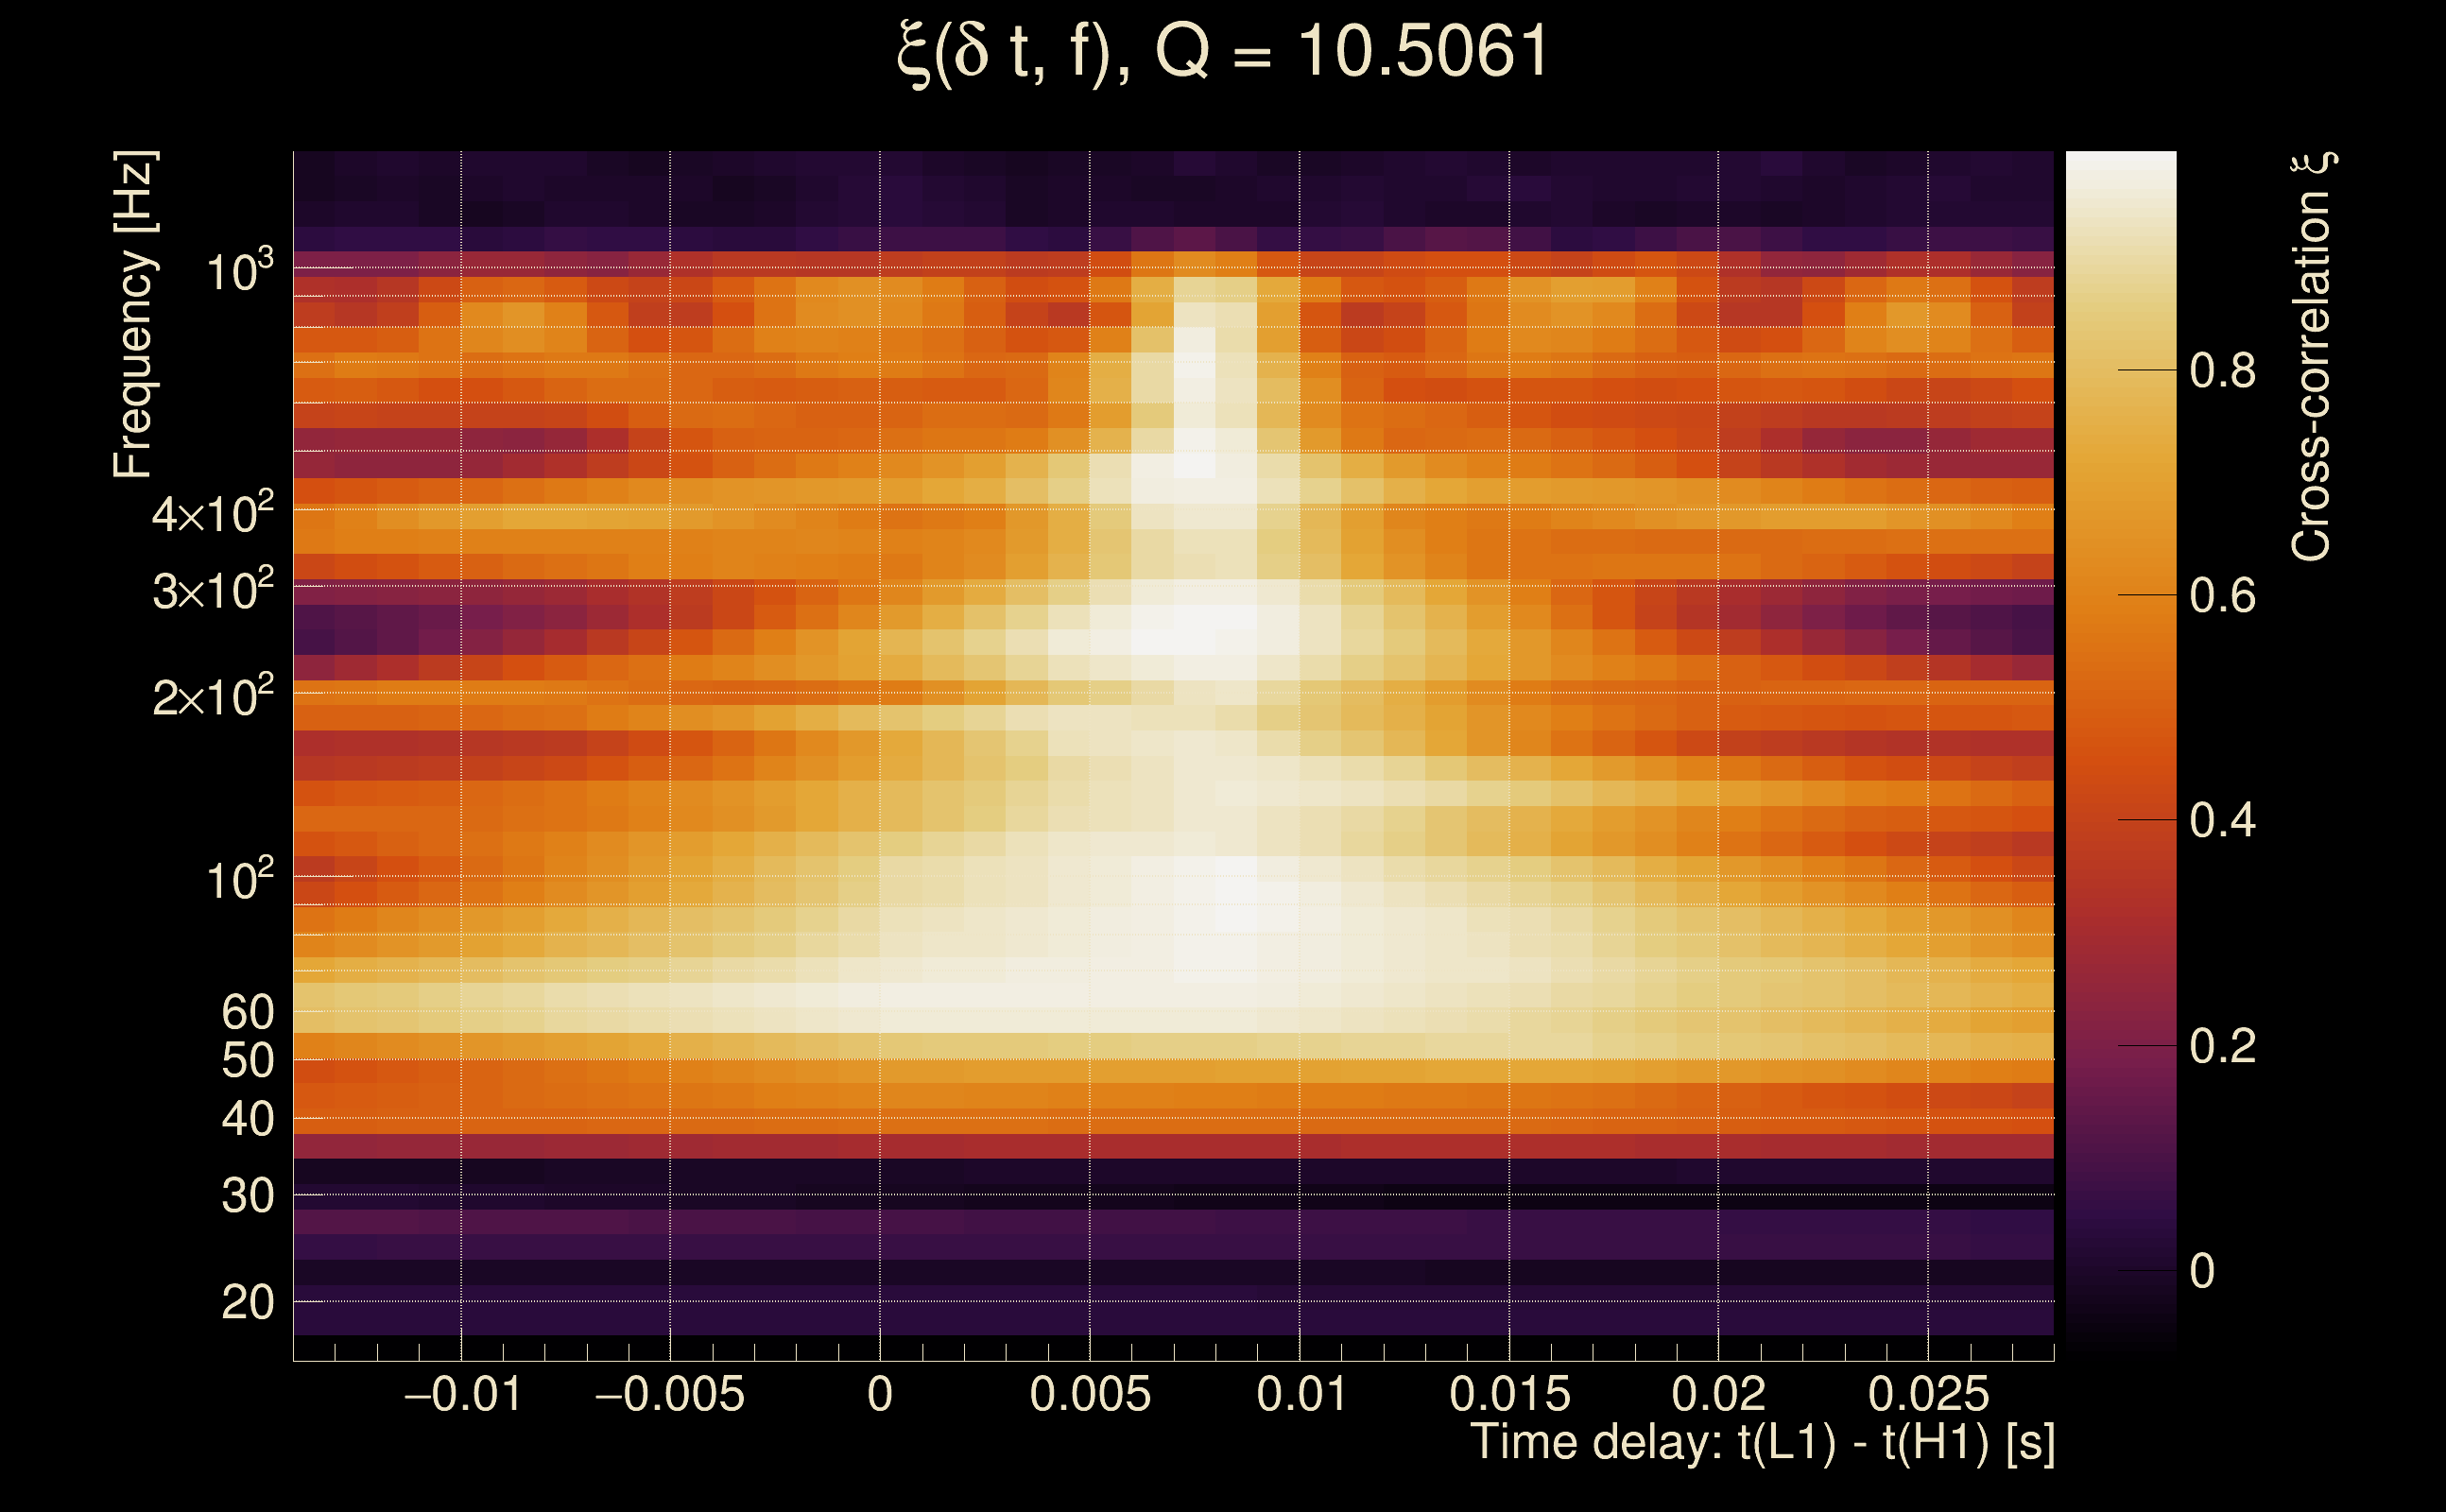Click the 2×10² frequency axis label
Screen dimensions: 2446x1512
coord(212,697)
